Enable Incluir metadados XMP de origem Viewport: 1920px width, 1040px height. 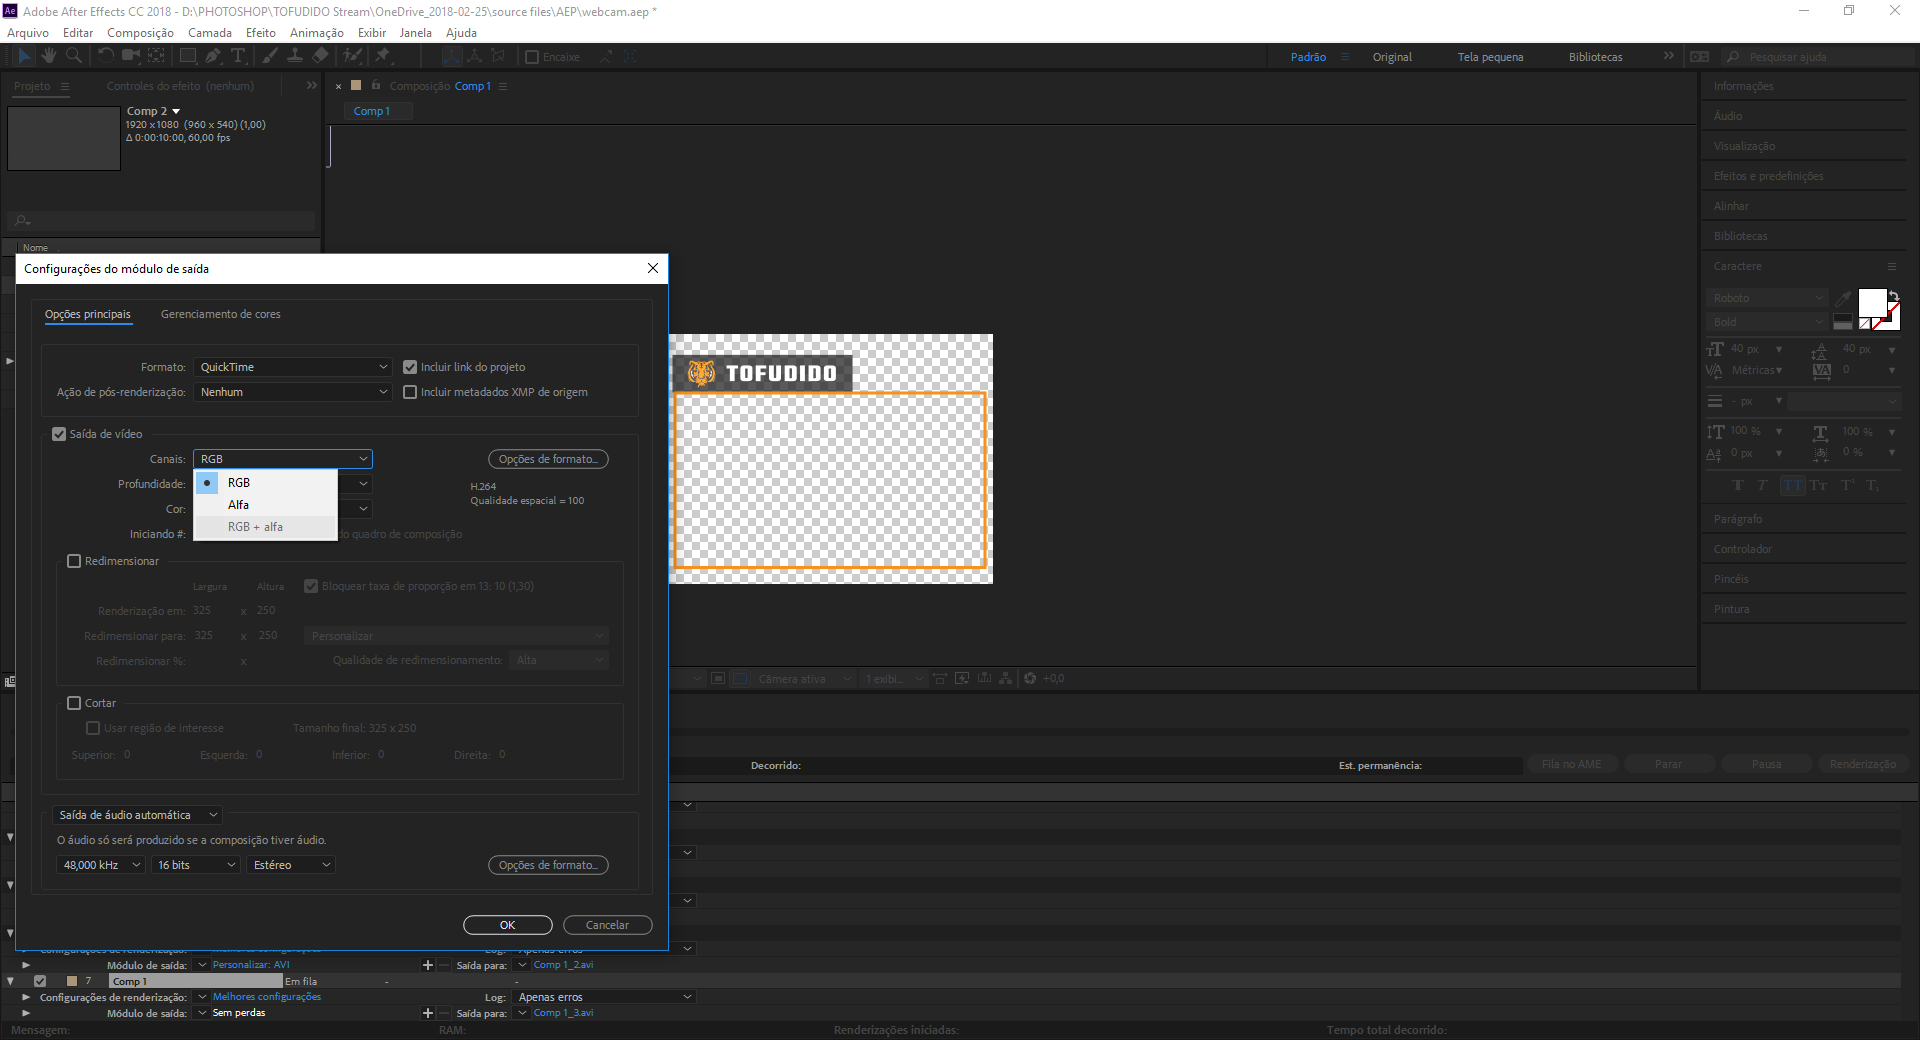click(x=410, y=392)
